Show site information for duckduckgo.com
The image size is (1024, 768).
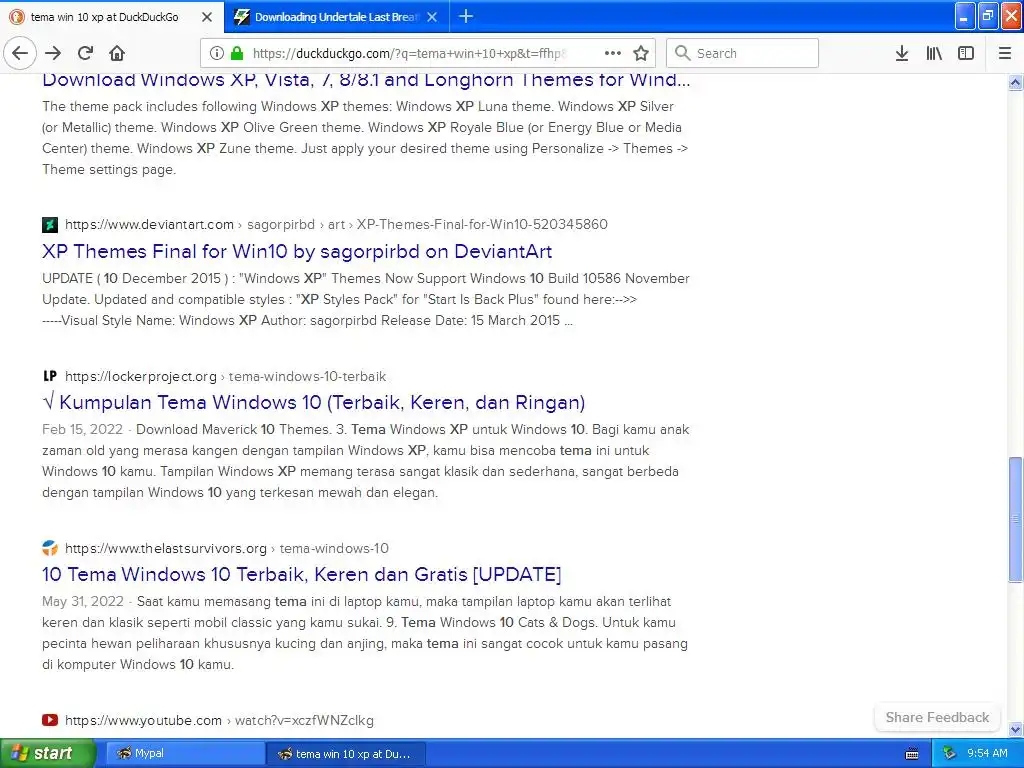point(217,54)
